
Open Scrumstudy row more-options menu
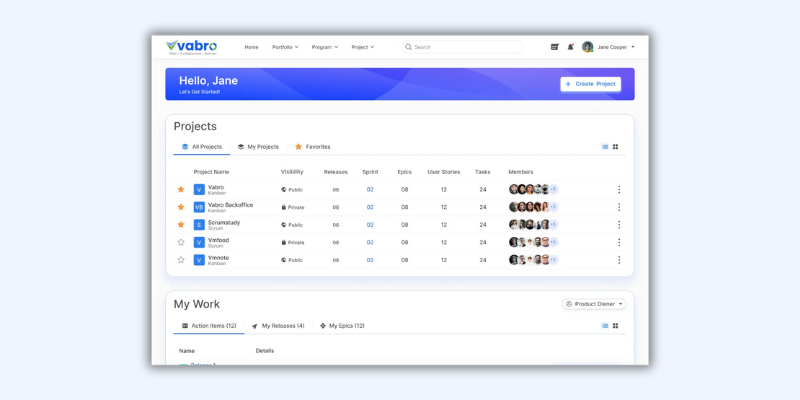point(619,224)
